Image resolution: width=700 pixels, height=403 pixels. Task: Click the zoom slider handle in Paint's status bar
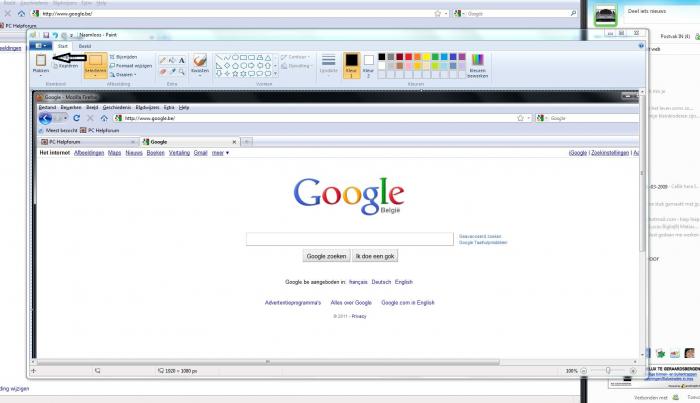pos(608,370)
